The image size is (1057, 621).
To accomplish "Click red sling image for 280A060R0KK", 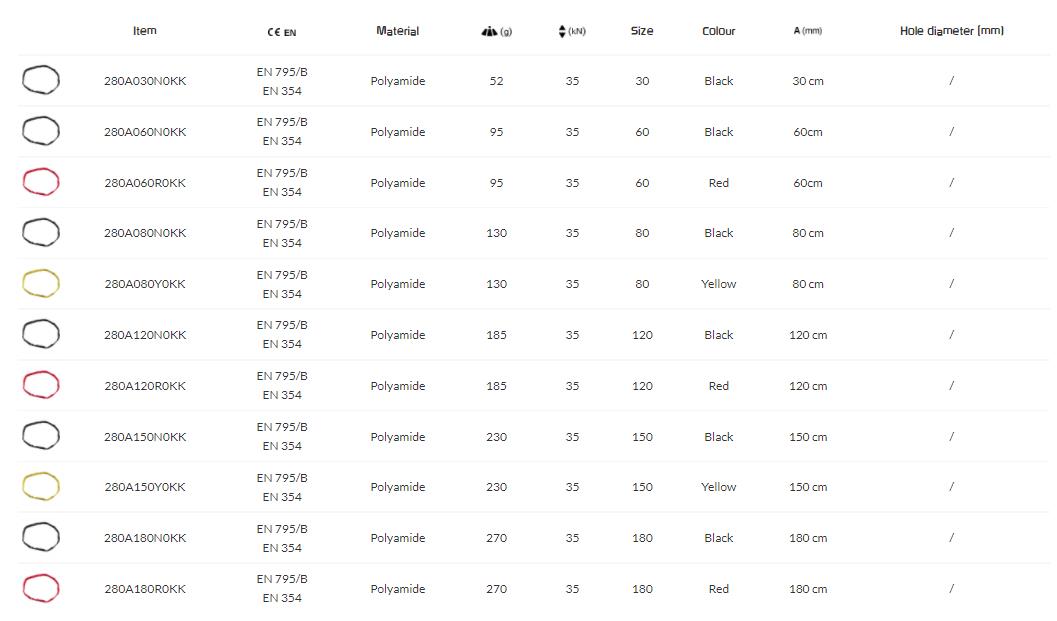I will (41, 182).
